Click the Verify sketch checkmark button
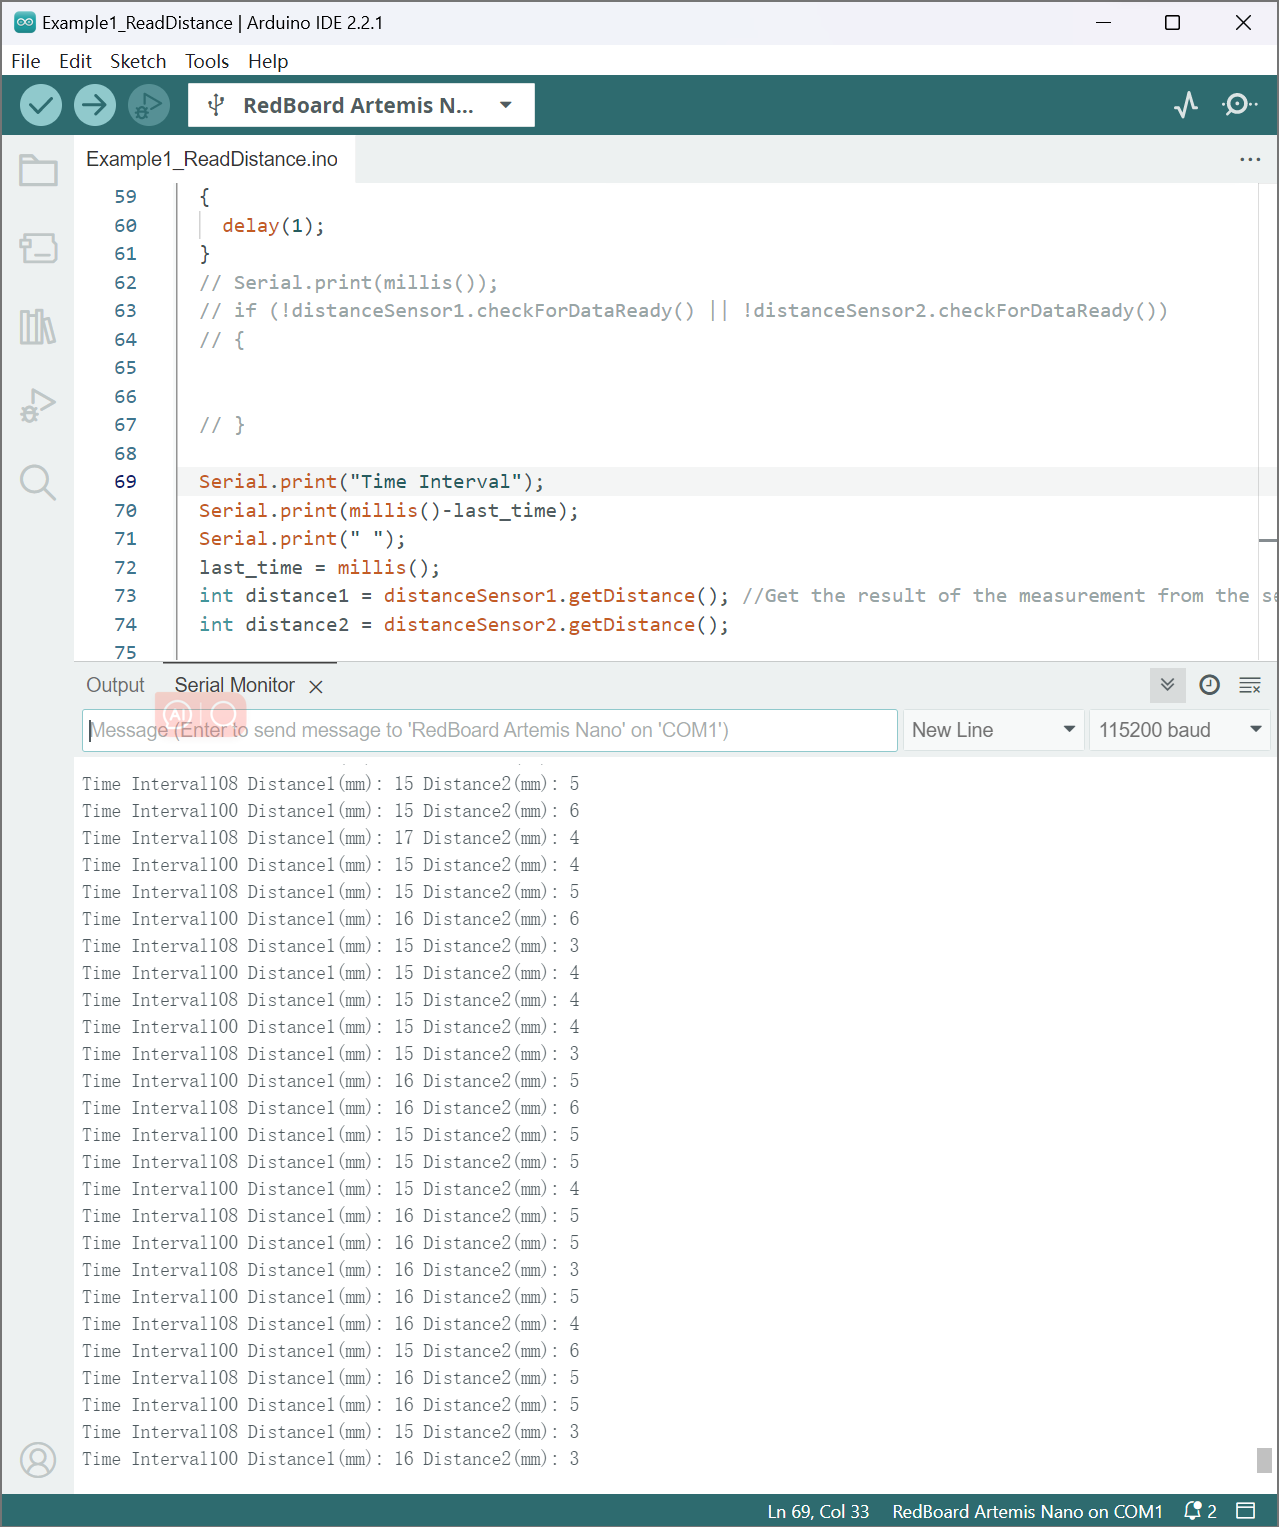Image resolution: width=1279 pixels, height=1527 pixels. point(41,105)
